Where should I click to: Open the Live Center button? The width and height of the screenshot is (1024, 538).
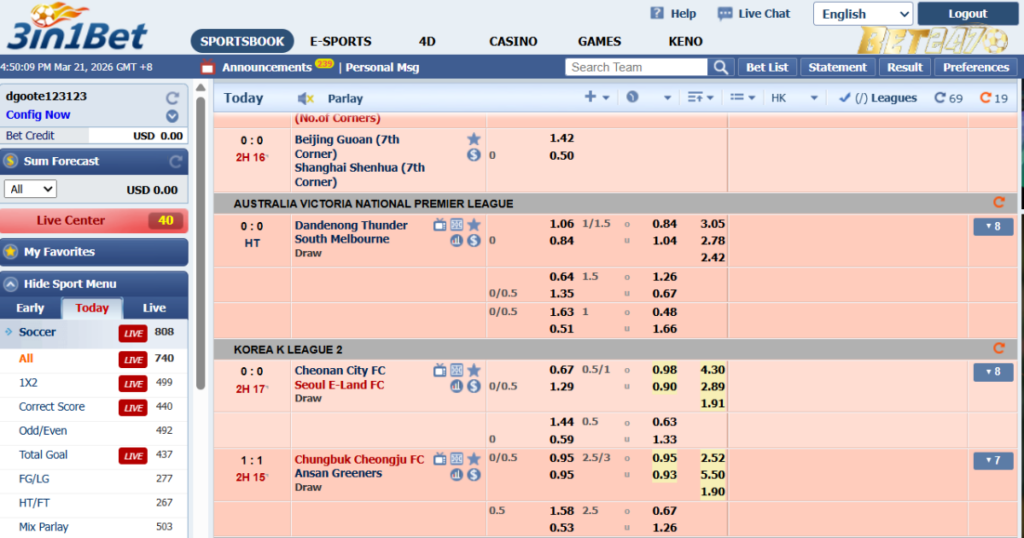94,221
